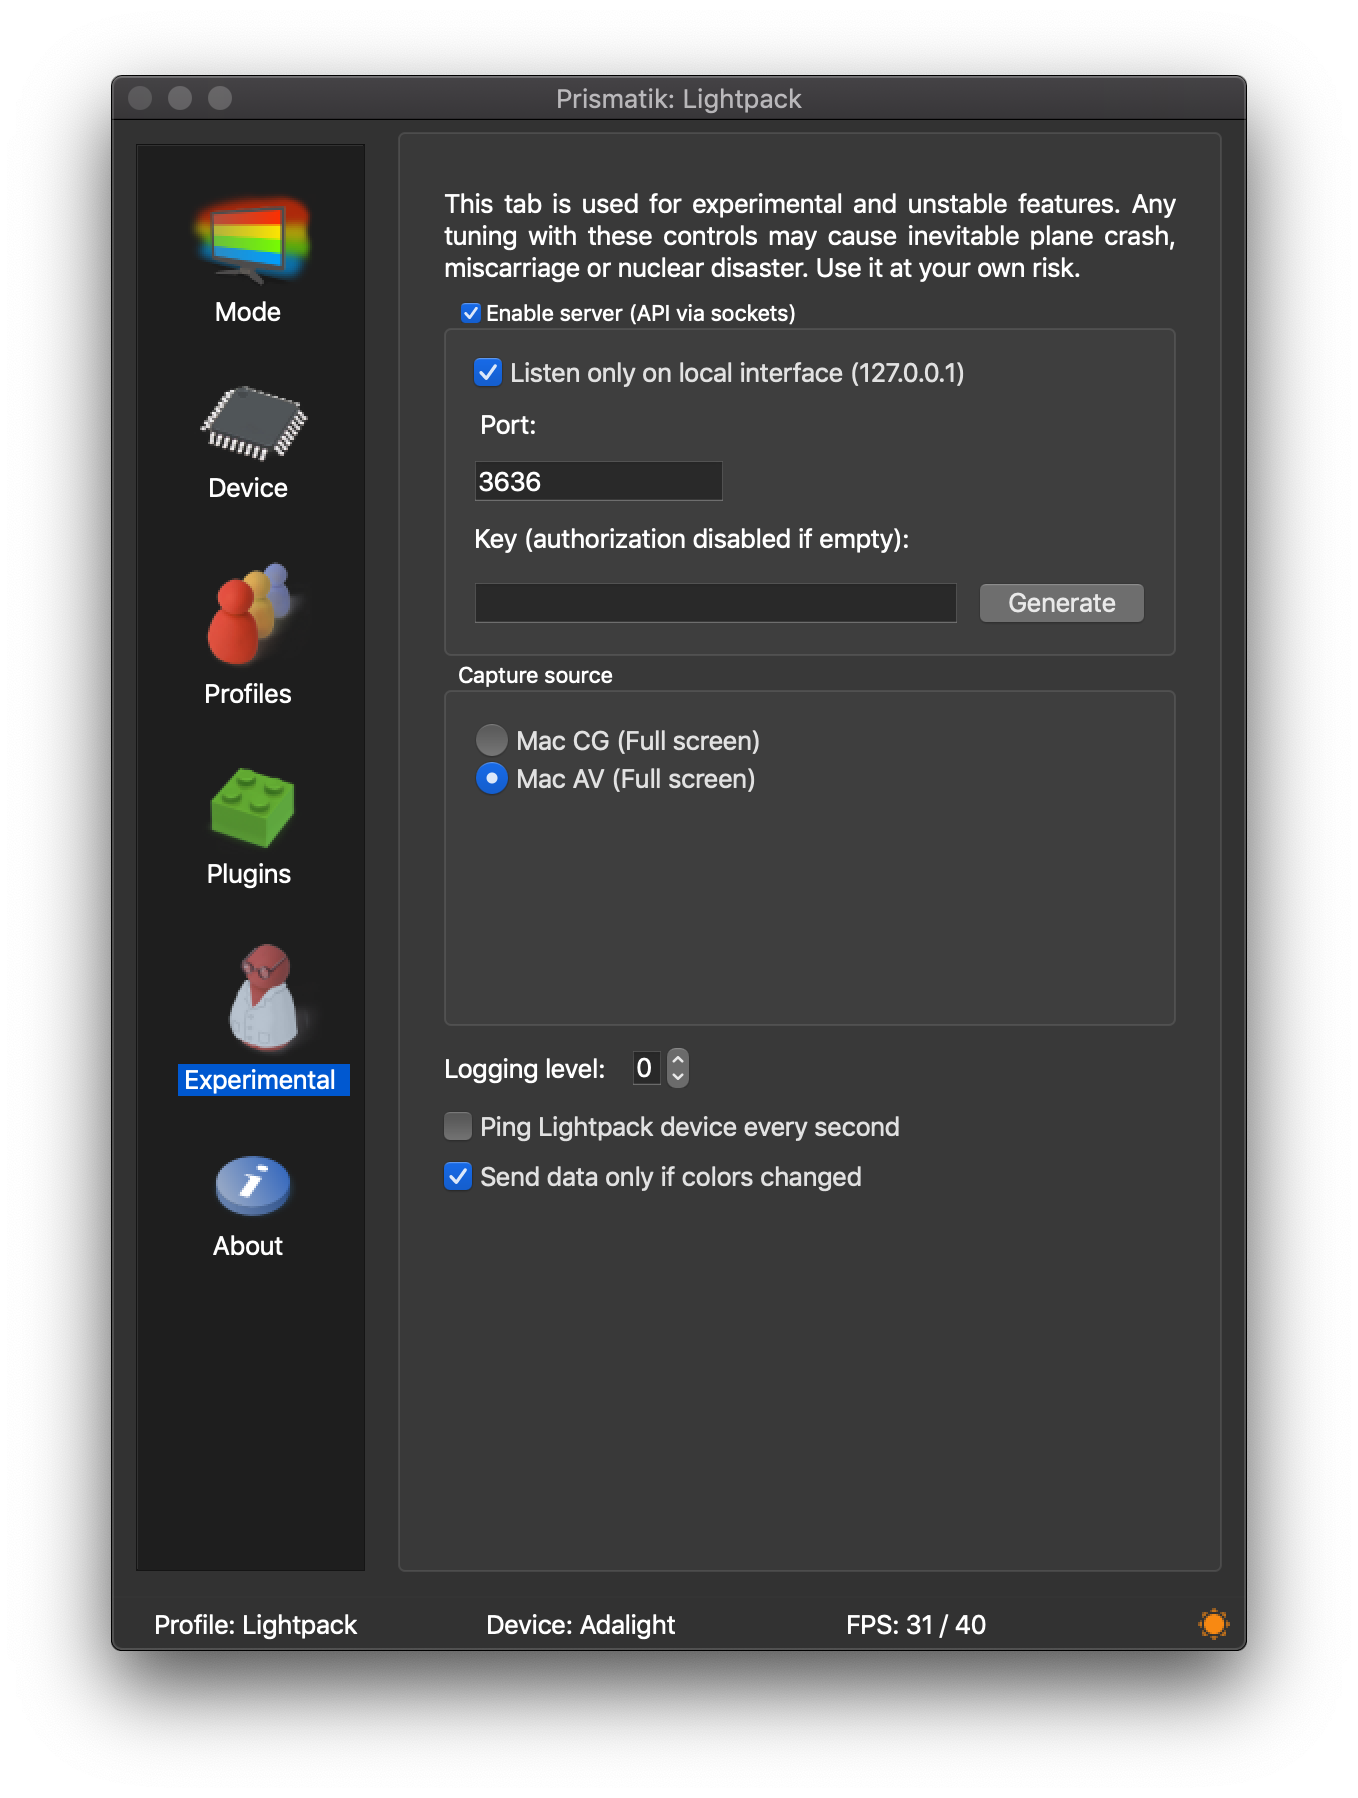The height and width of the screenshot is (1798, 1358).
Task: Open the Plugins green brick icon
Action: (x=252, y=807)
